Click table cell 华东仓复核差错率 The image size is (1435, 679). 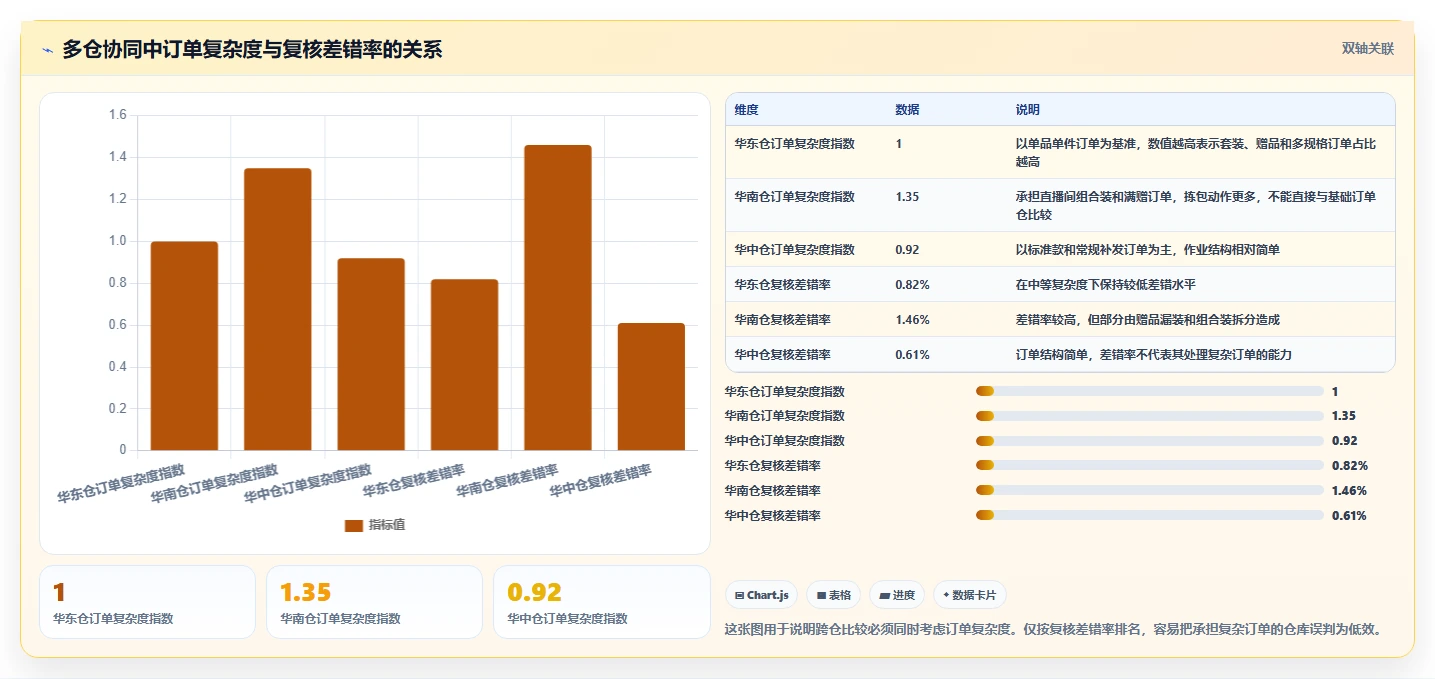(782, 285)
